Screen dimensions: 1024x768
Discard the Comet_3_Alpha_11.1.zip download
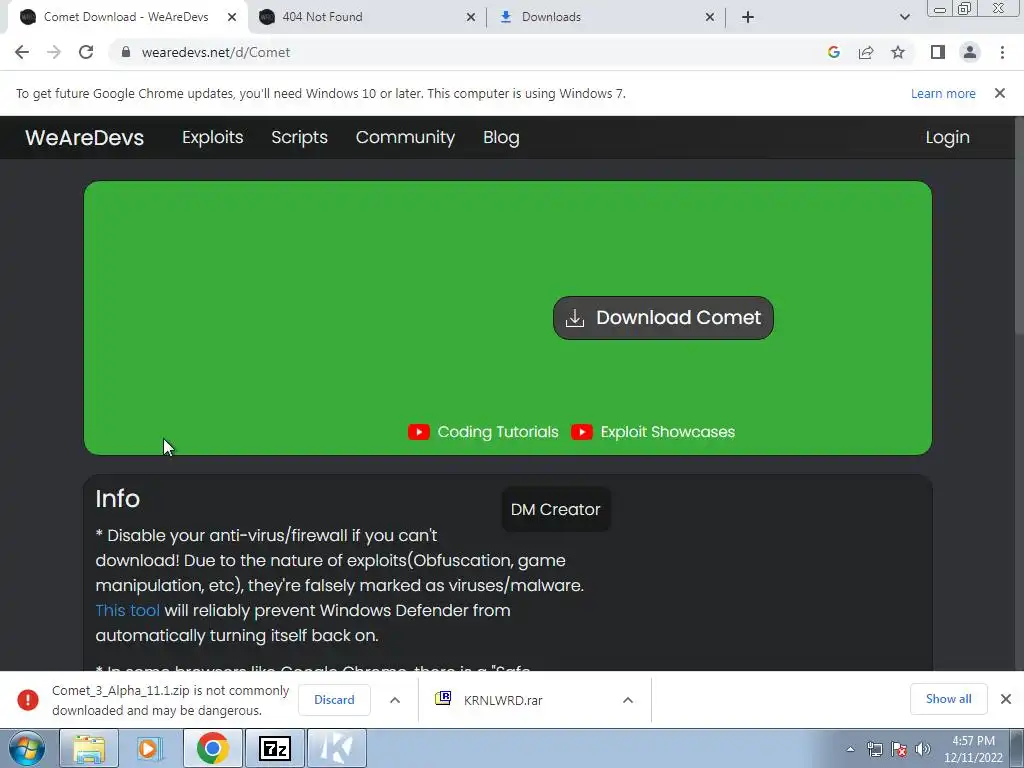click(334, 699)
